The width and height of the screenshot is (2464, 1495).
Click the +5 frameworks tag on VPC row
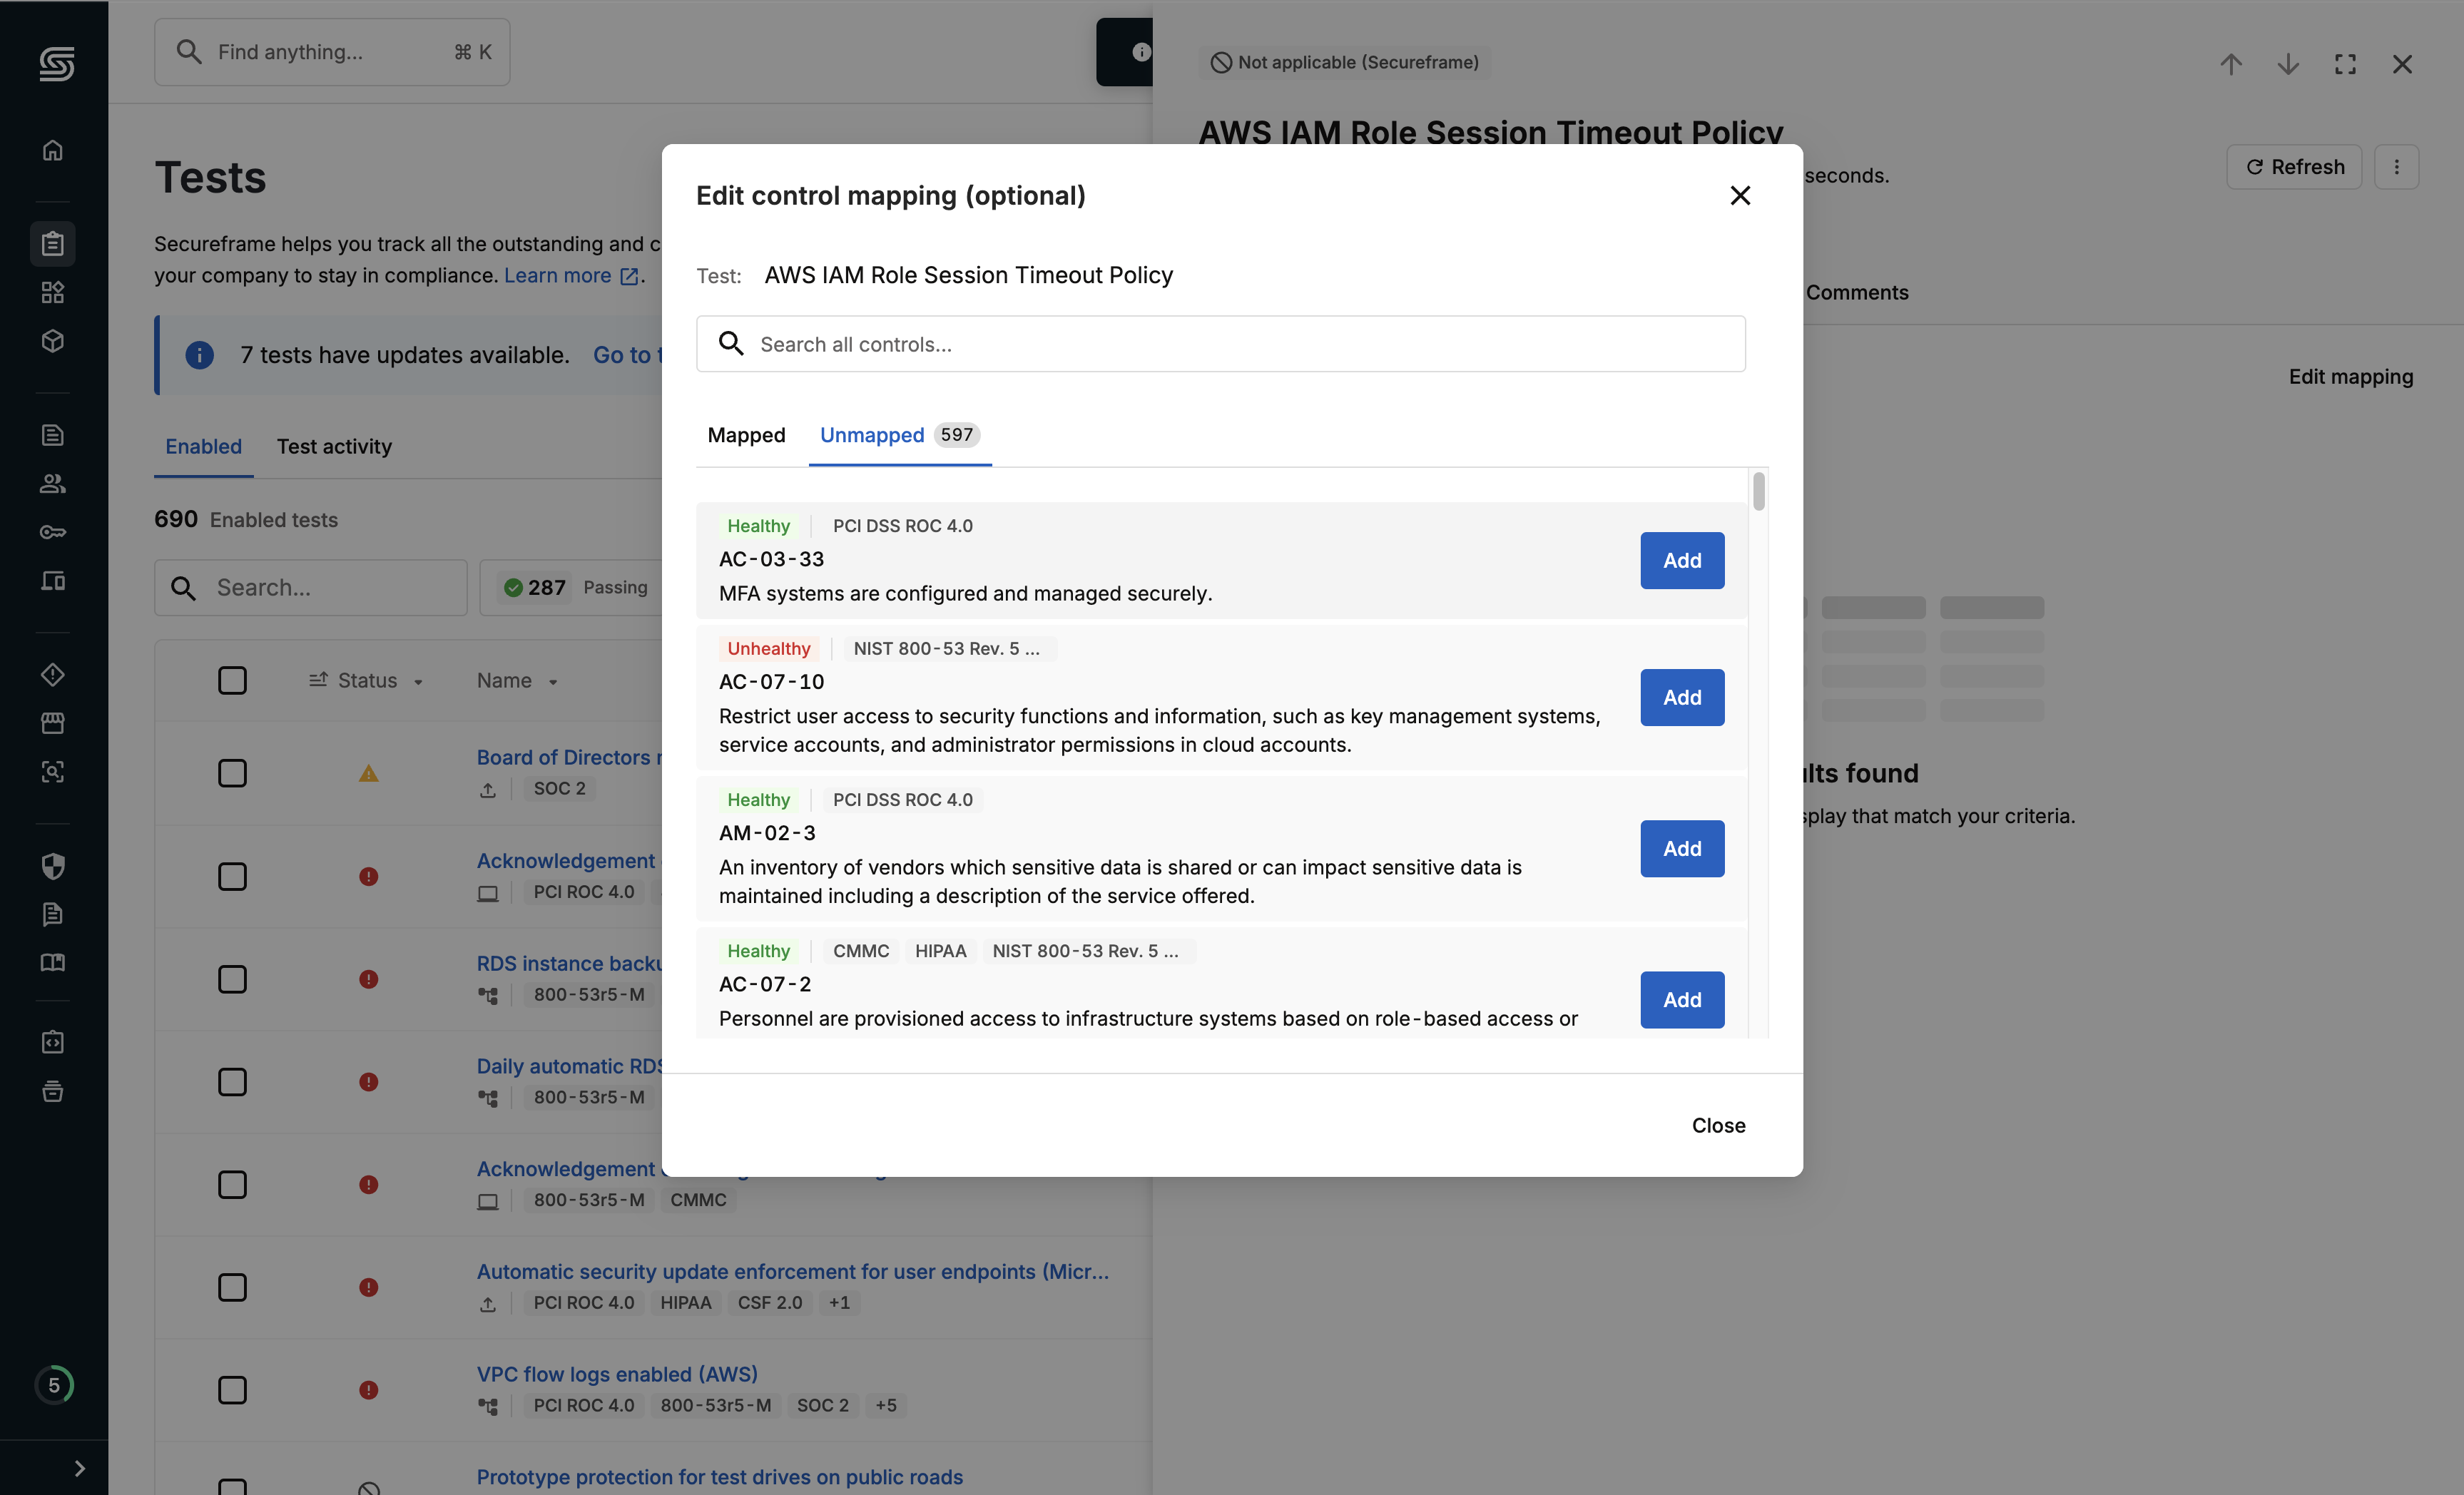(885, 1405)
